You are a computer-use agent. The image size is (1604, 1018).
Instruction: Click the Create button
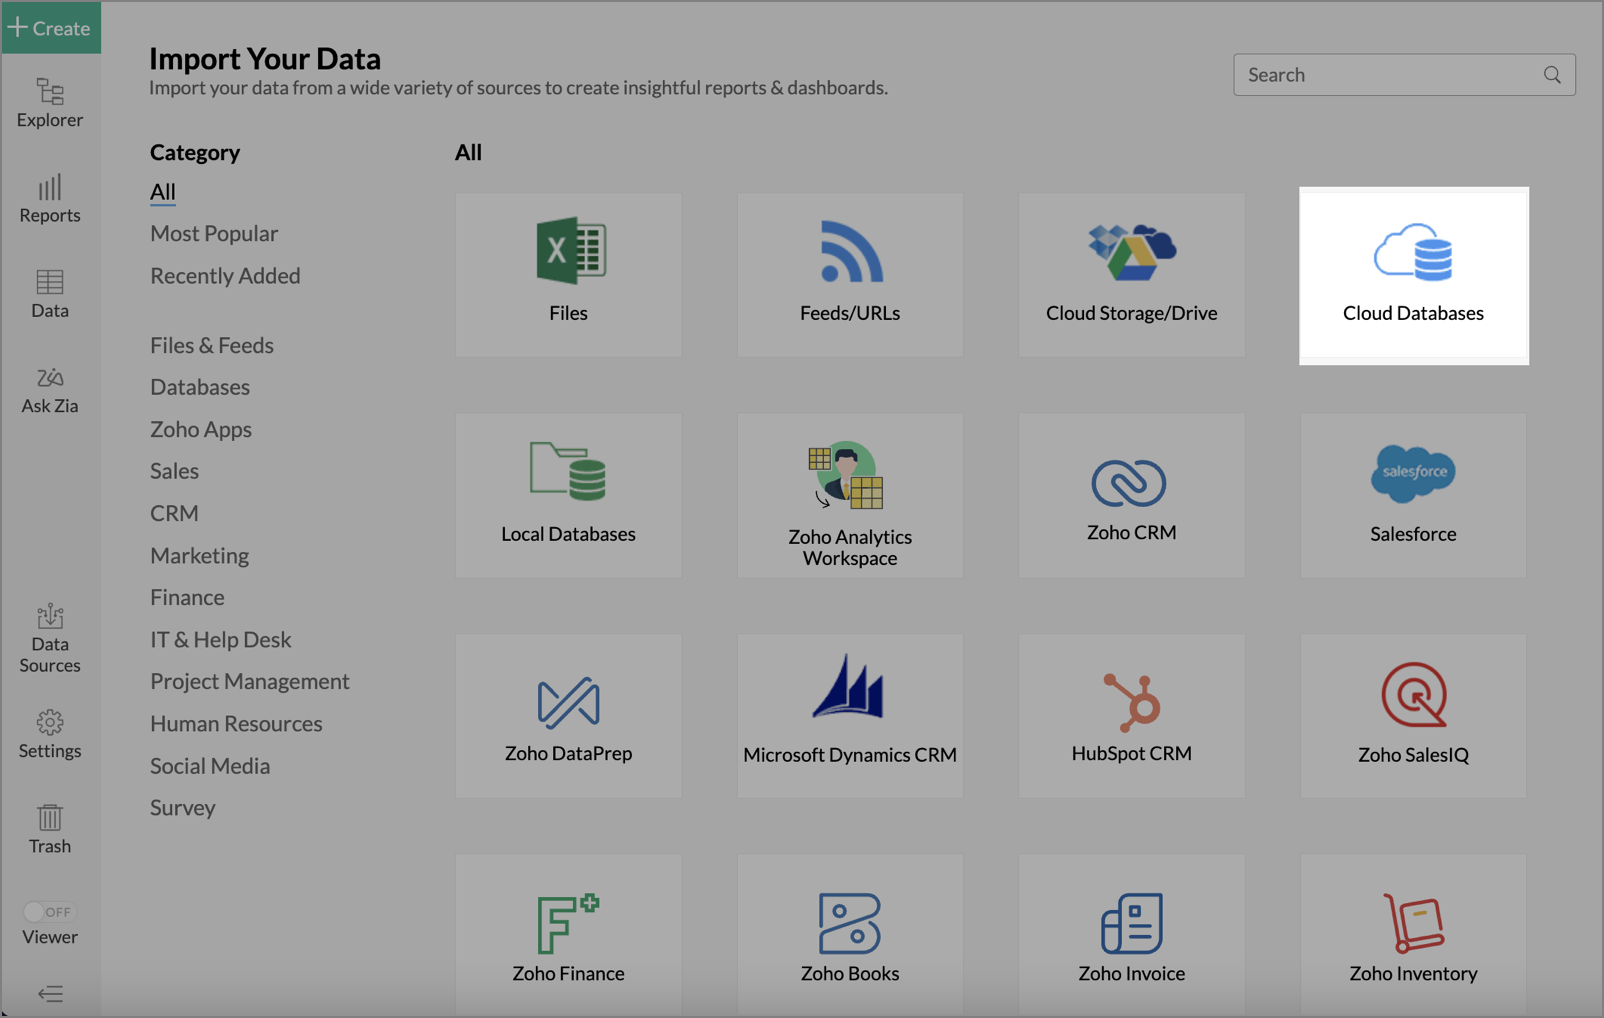coord(50,28)
